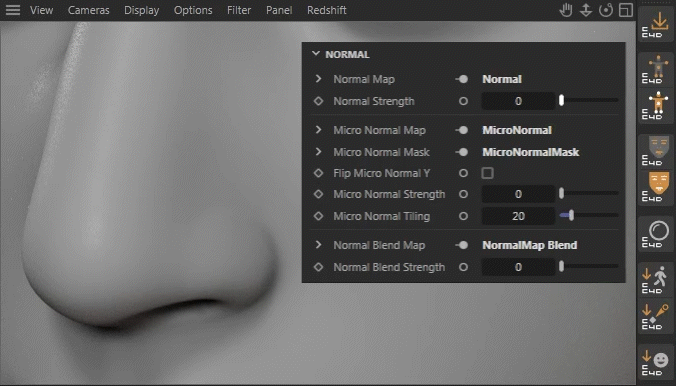The height and width of the screenshot is (386, 676).
Task: Open the Display menu
Action: click(x=141, y=10)
